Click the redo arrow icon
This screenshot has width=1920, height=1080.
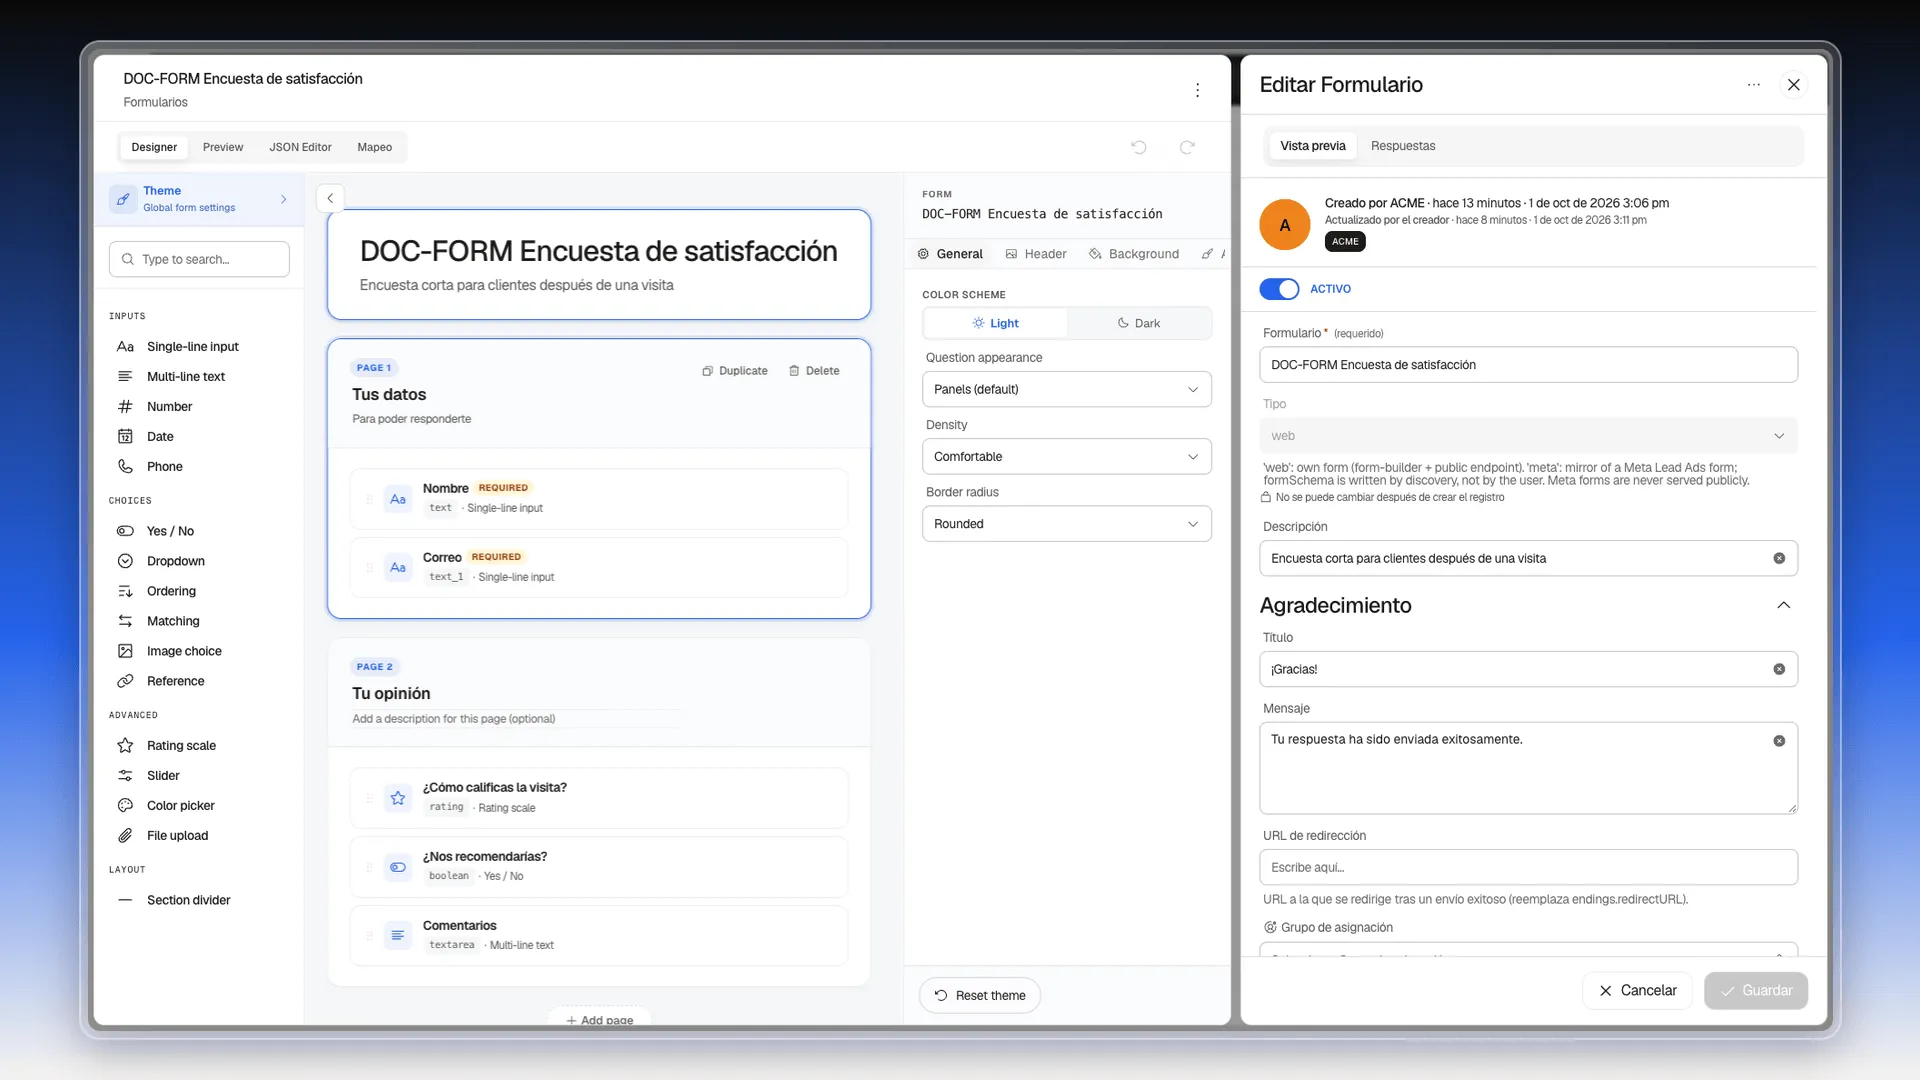coord(1187,147)
